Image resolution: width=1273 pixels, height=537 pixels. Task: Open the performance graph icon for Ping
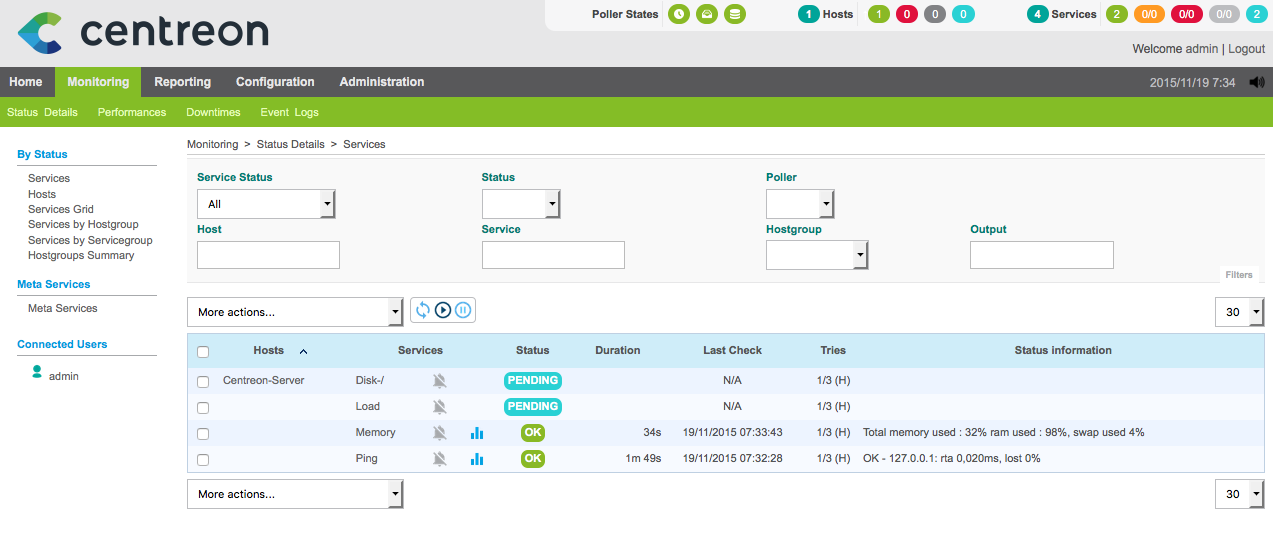pos(477,459)
